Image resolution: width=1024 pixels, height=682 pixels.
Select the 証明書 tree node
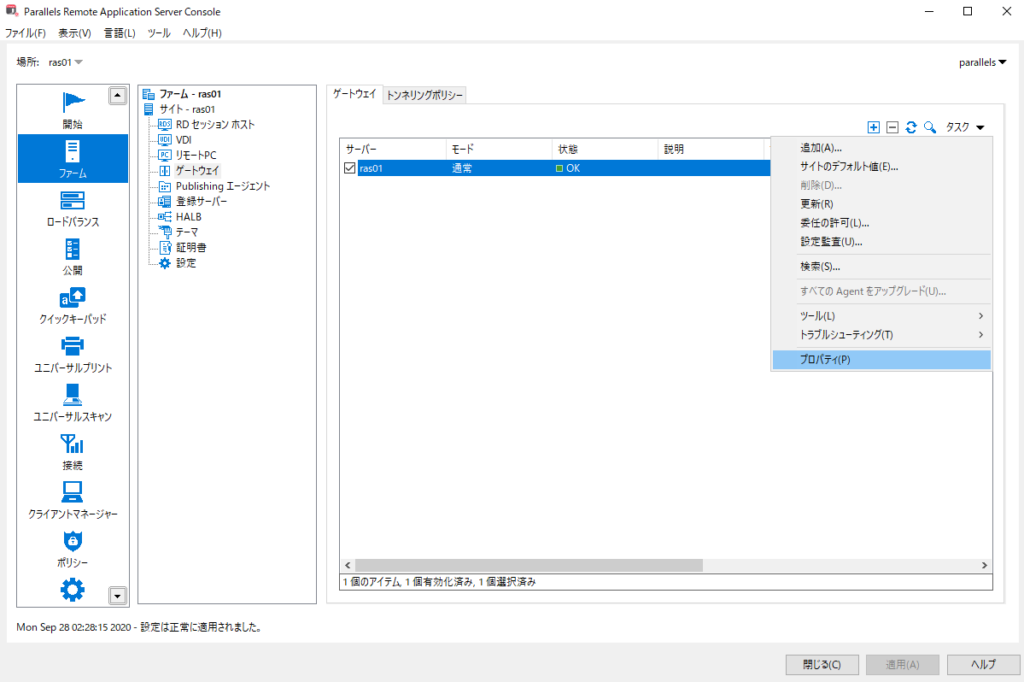[x=191, y=248]
